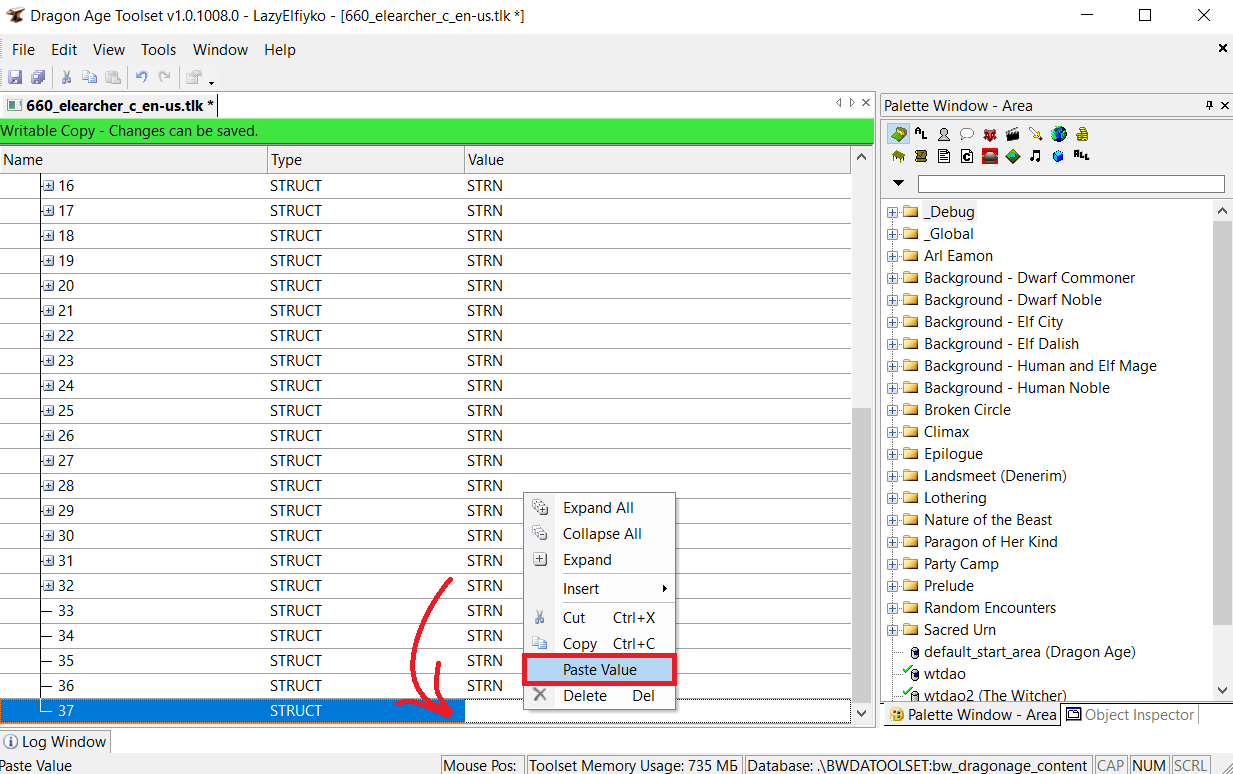Expand struct row 16
This screenshot has width=1233, height=774.
pos(48,186)
